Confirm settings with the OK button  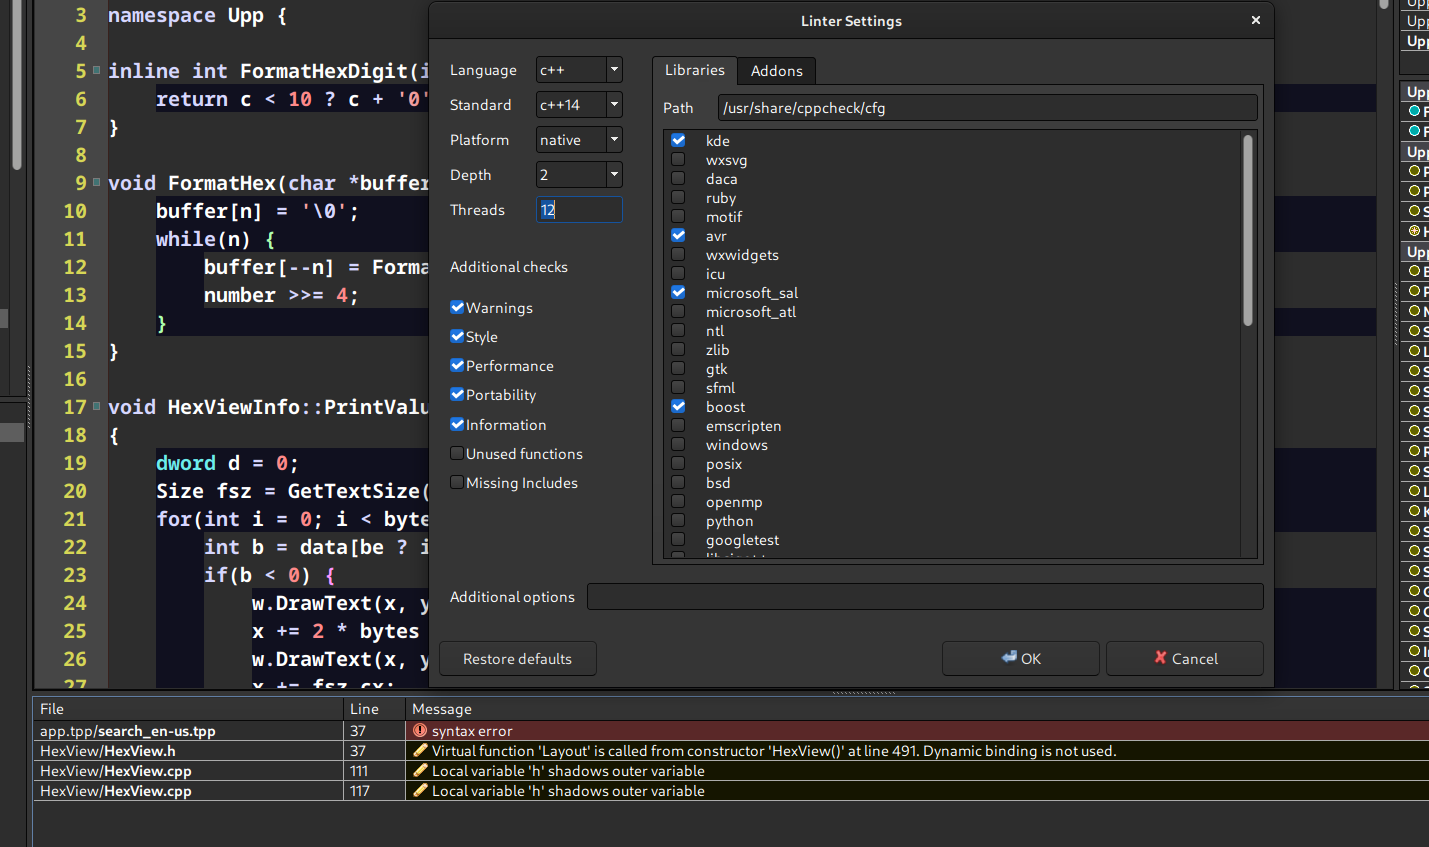coord(1020,659)
